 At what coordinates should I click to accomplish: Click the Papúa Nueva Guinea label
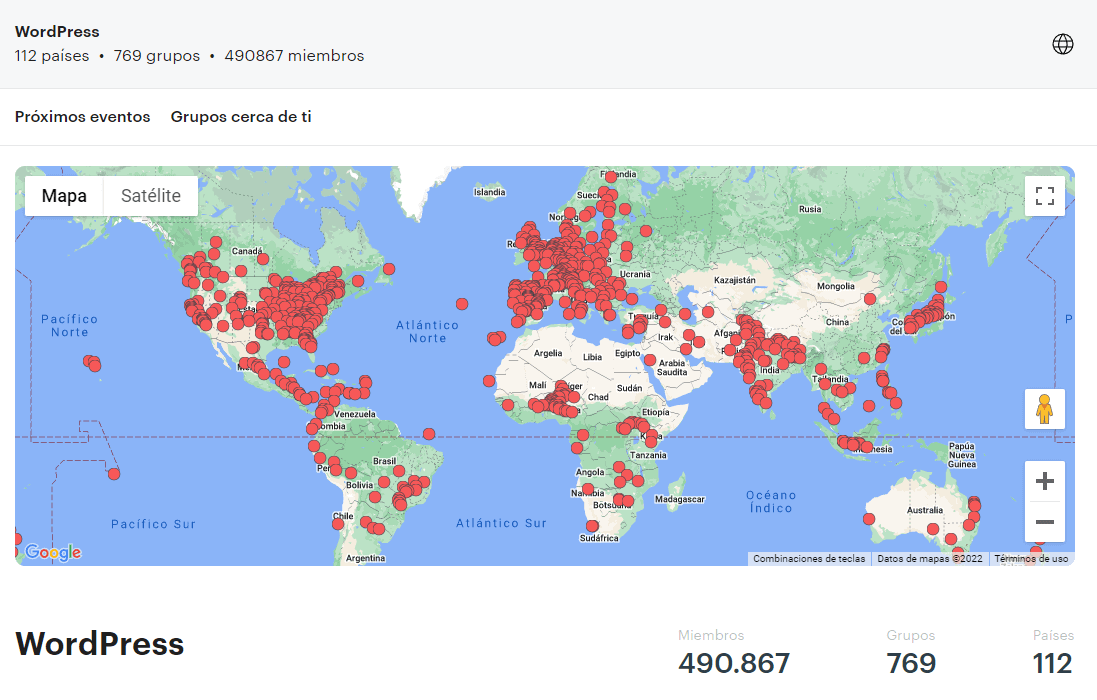[962, 455]
